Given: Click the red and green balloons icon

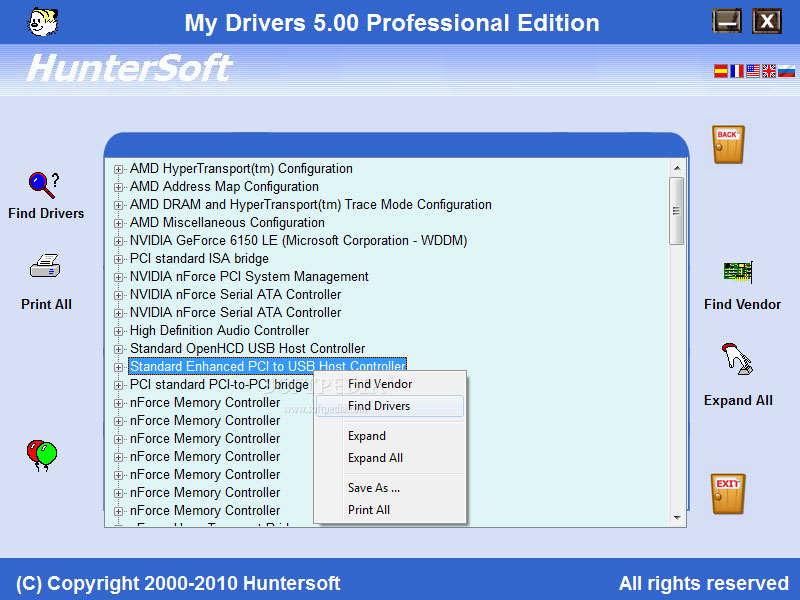Looking at the screenshot, I should click(42, 455).
